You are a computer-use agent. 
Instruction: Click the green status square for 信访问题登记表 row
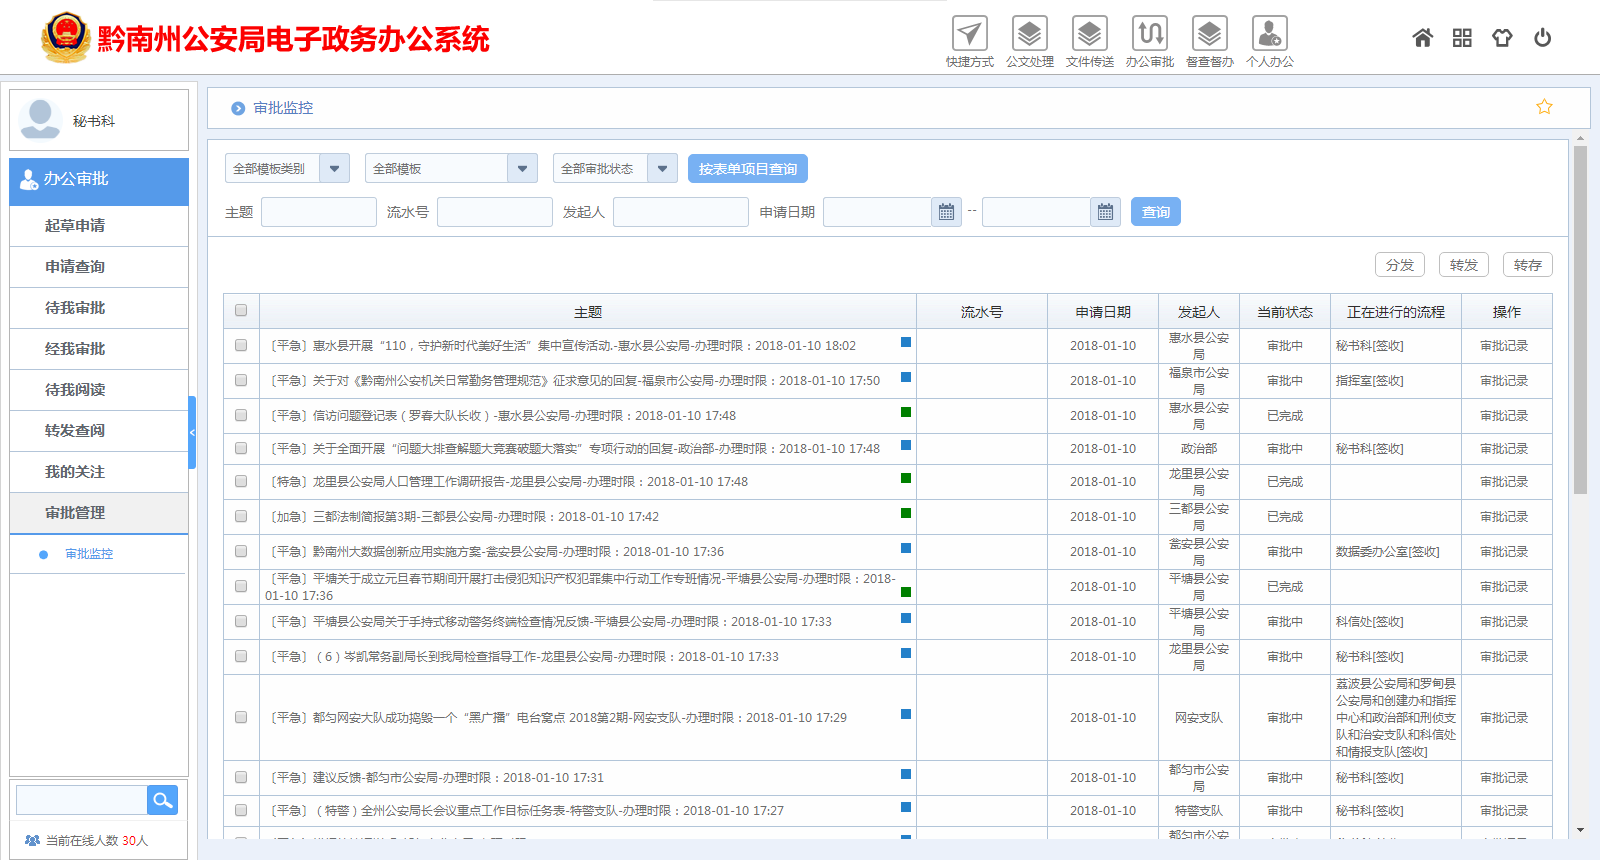(x=906, y=412)
